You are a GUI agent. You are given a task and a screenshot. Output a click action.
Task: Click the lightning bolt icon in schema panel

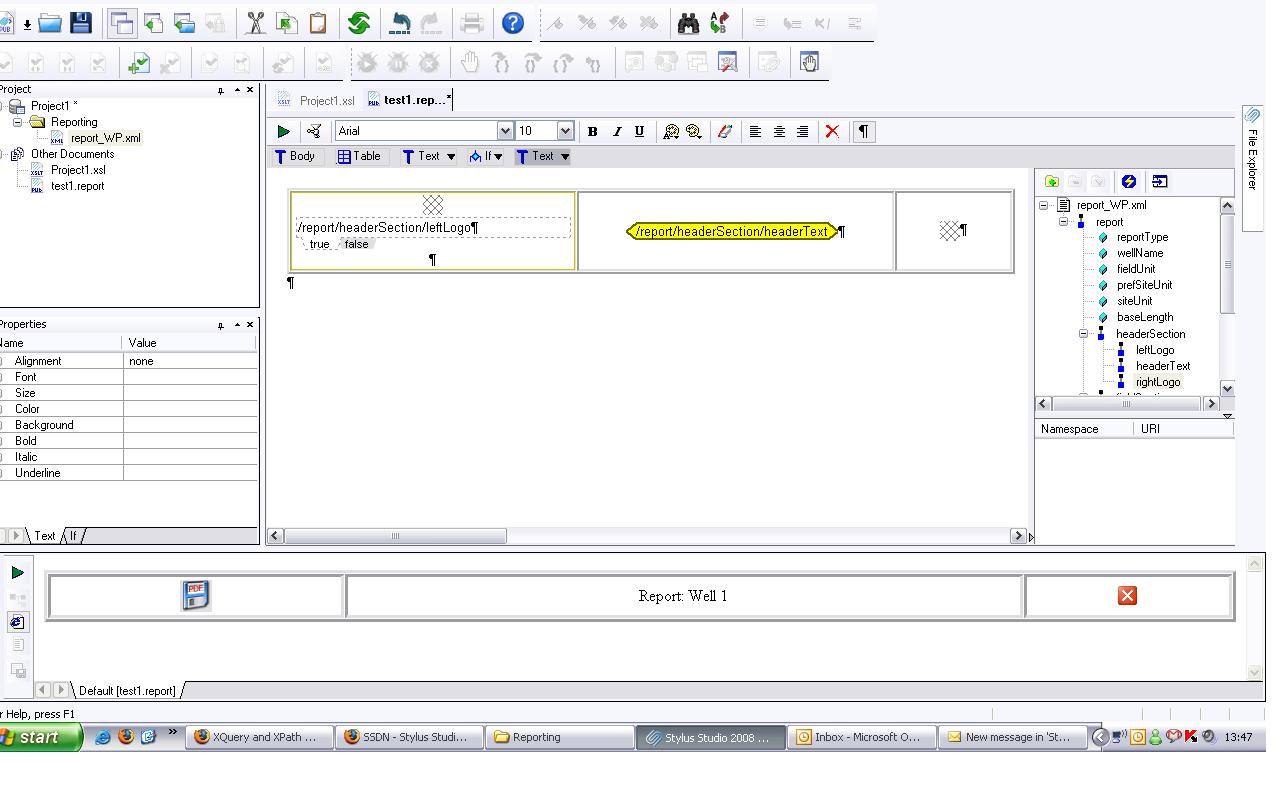(x=1129, y=182)
